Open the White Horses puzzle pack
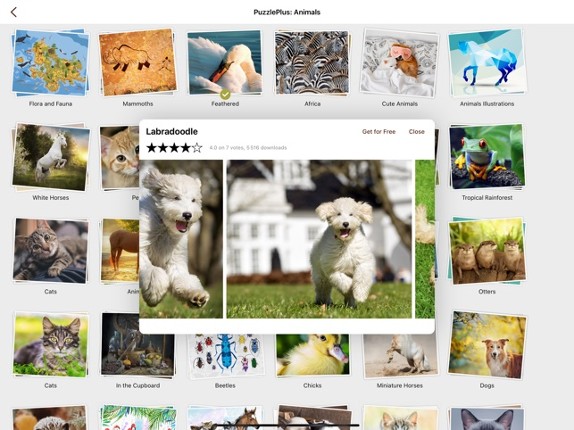 tap(51, 157)
